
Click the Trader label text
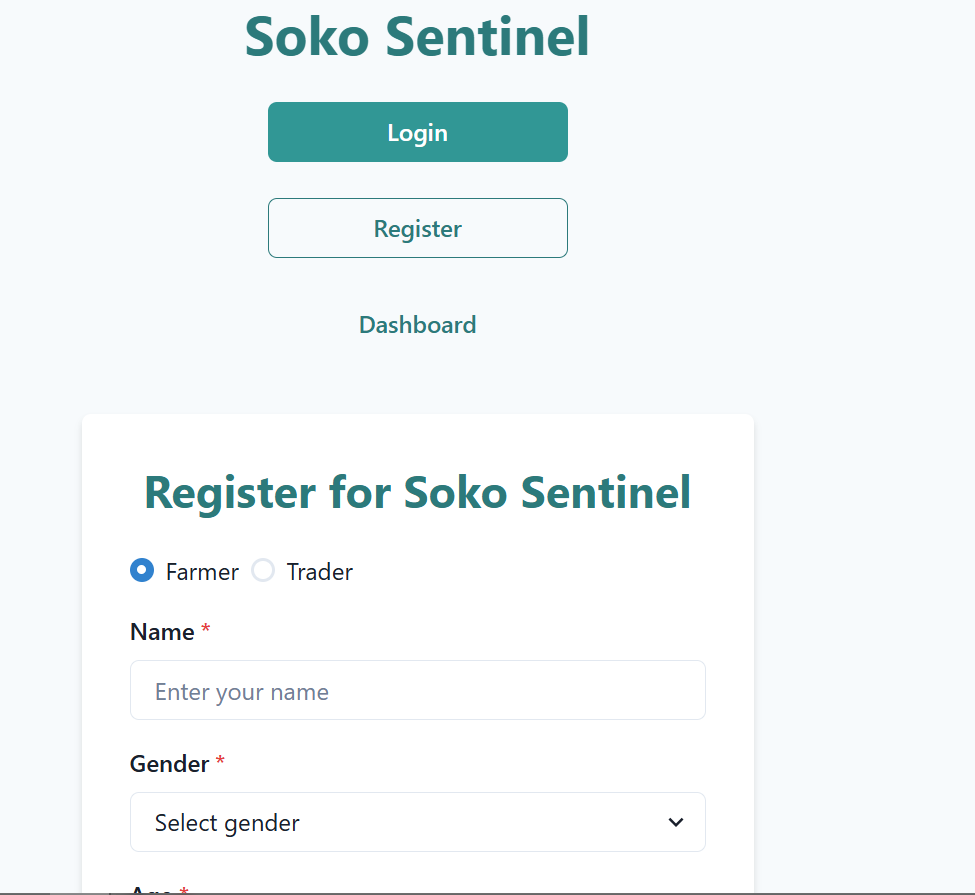pyautogui.click(x=319, y=572)
